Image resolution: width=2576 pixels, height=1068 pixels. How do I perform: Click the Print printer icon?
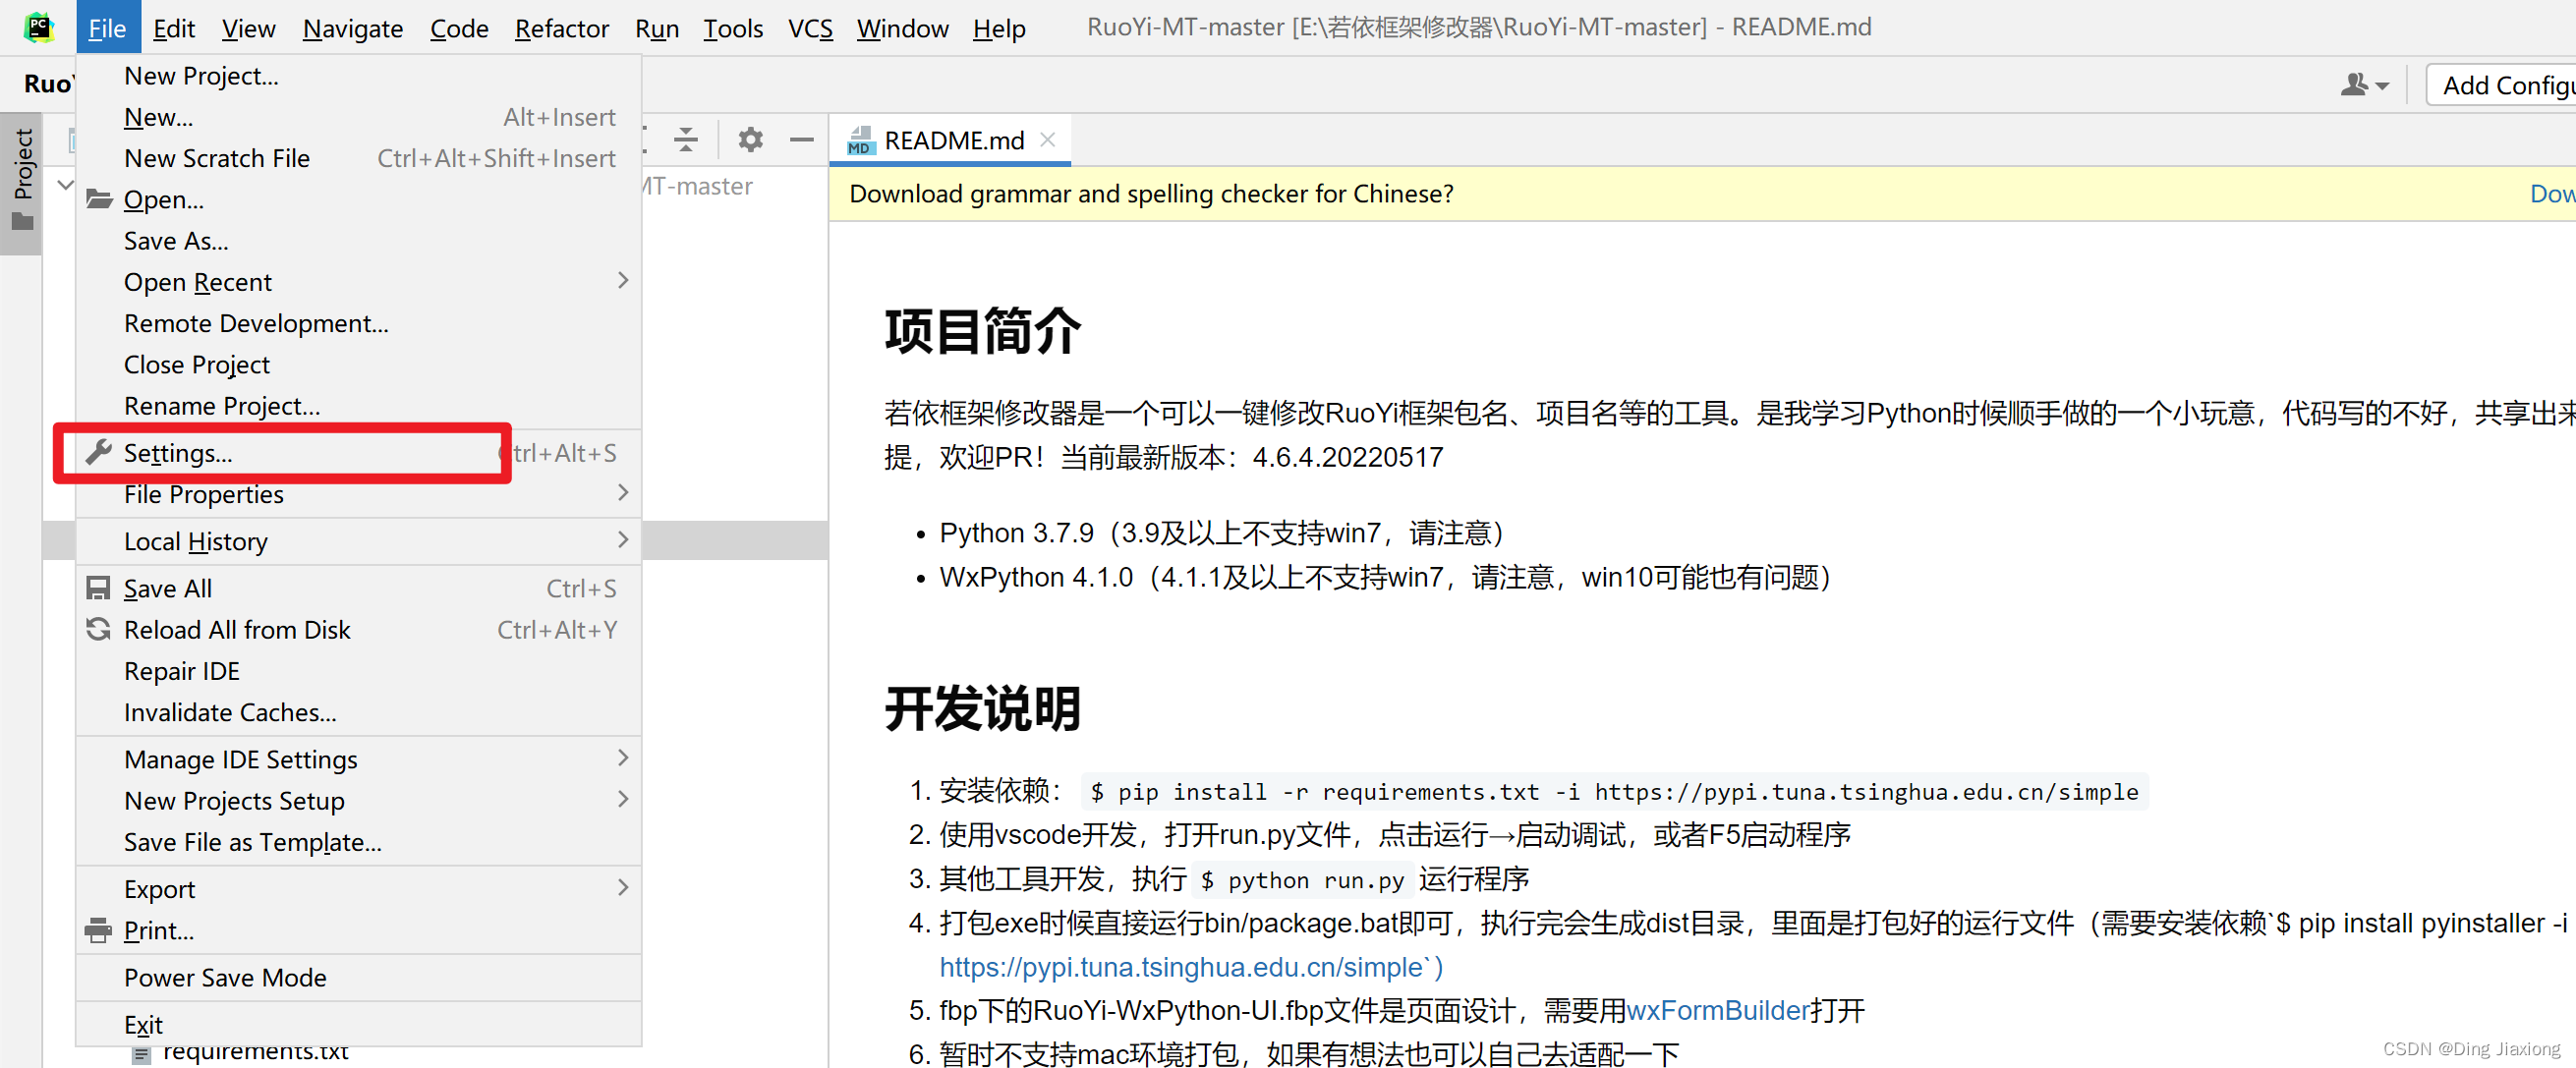(x=98, y=930)
